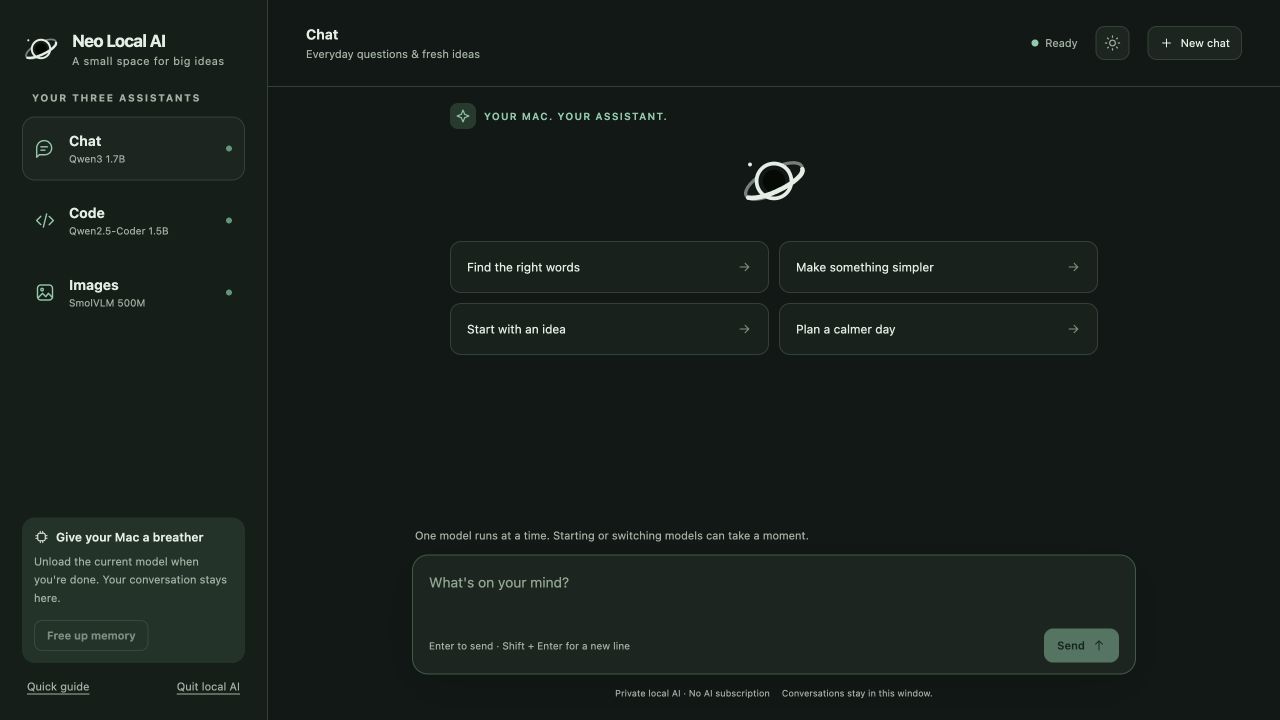
Task: Choose Make something simpler suggestion
Action: tap(938, 267)
